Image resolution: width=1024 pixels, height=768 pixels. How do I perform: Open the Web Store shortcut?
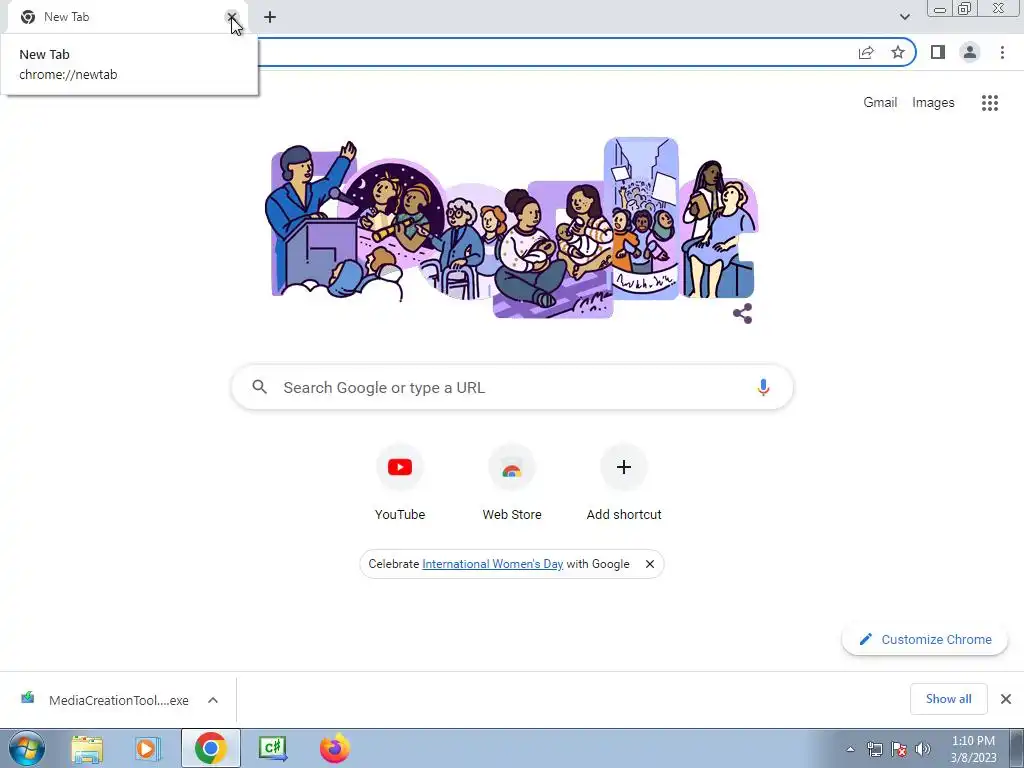tap(512, 483)
